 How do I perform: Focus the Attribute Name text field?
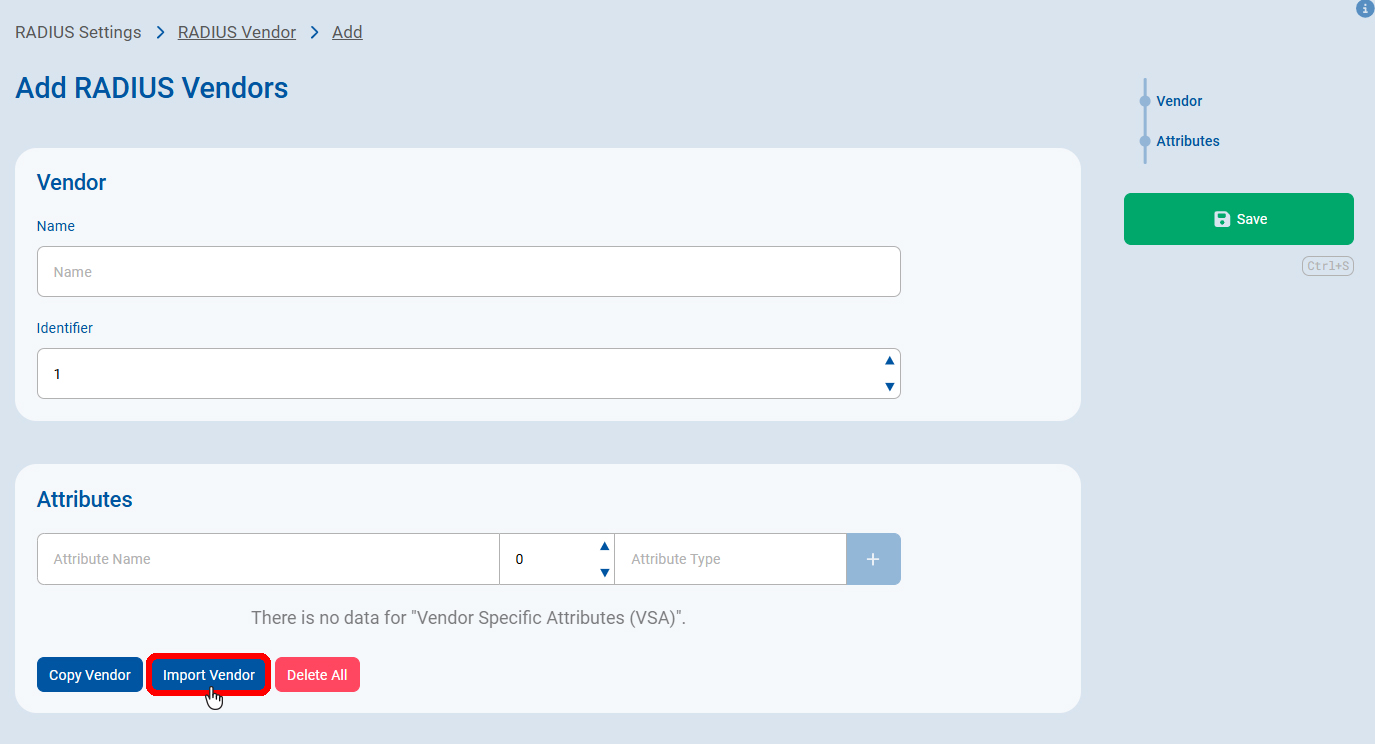pyautogui.click(x=268, y=559)
